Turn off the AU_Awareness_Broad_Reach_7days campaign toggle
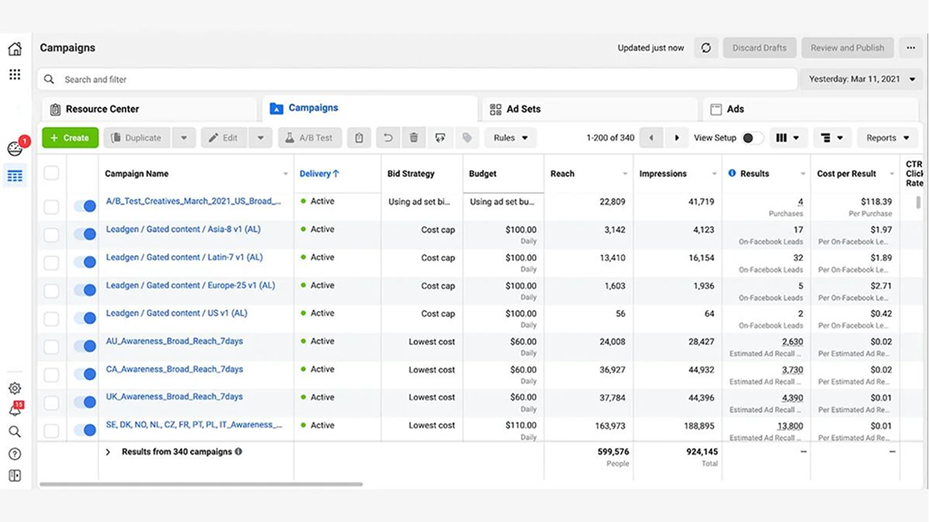 pos(85,346)
